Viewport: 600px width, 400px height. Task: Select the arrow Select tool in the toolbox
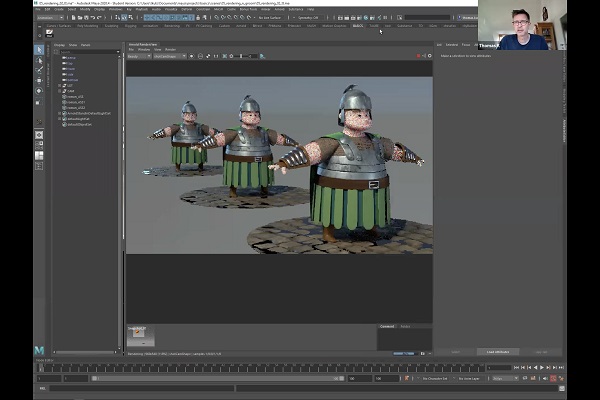click(x=39, y=50)
